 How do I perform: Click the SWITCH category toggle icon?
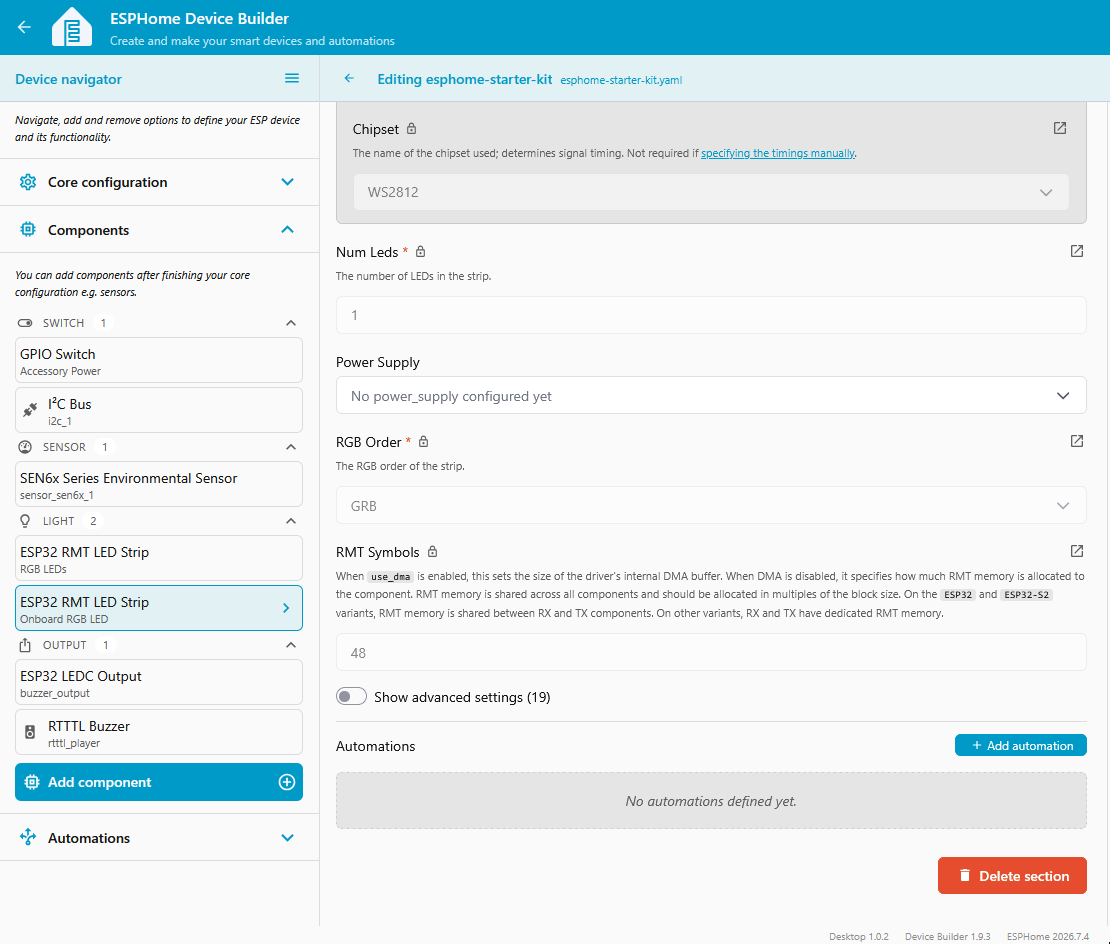coord(25,323)
